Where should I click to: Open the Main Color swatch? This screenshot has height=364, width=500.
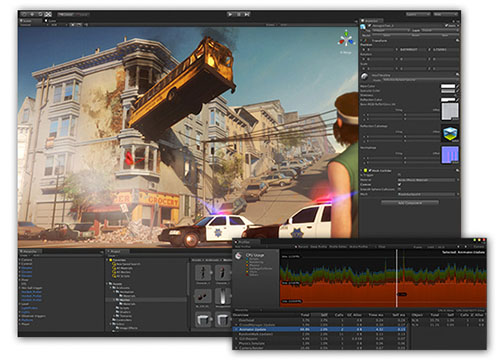(448, 86)
